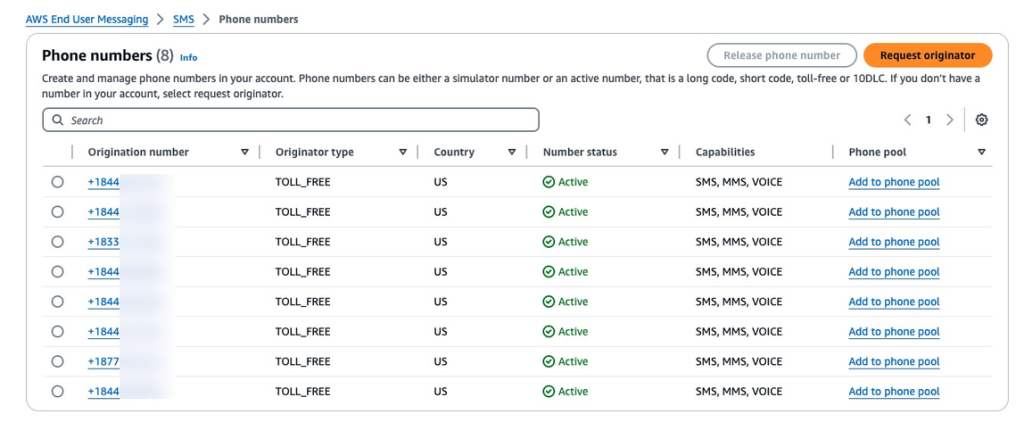Click the Capabilities column header
This screenshot has height=422, width=1024.
click(725, 152)
